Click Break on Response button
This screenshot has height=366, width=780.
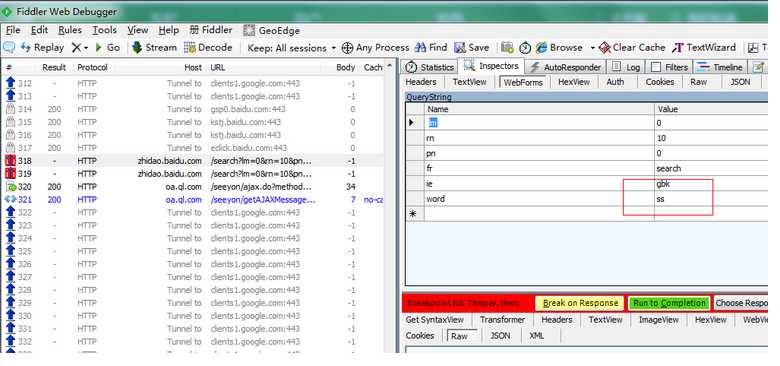pos(580,303)
